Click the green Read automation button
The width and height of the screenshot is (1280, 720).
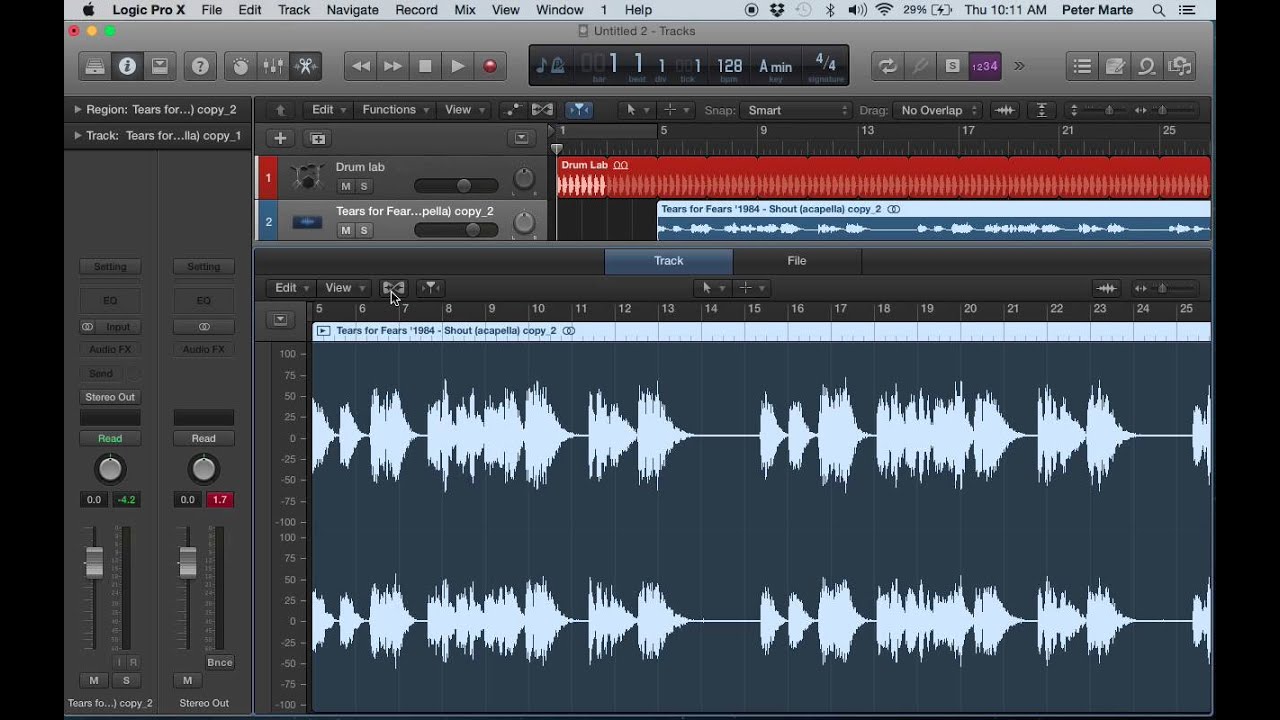pyautogui.click(x=110, y=438)
